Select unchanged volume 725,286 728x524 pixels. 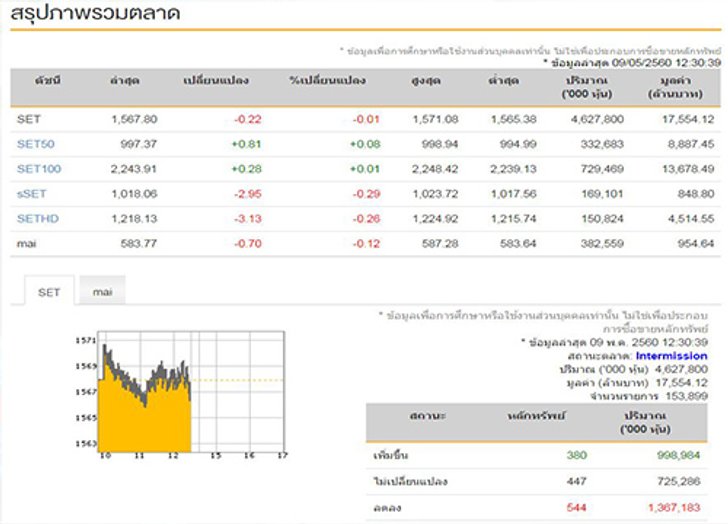point(678,481)
